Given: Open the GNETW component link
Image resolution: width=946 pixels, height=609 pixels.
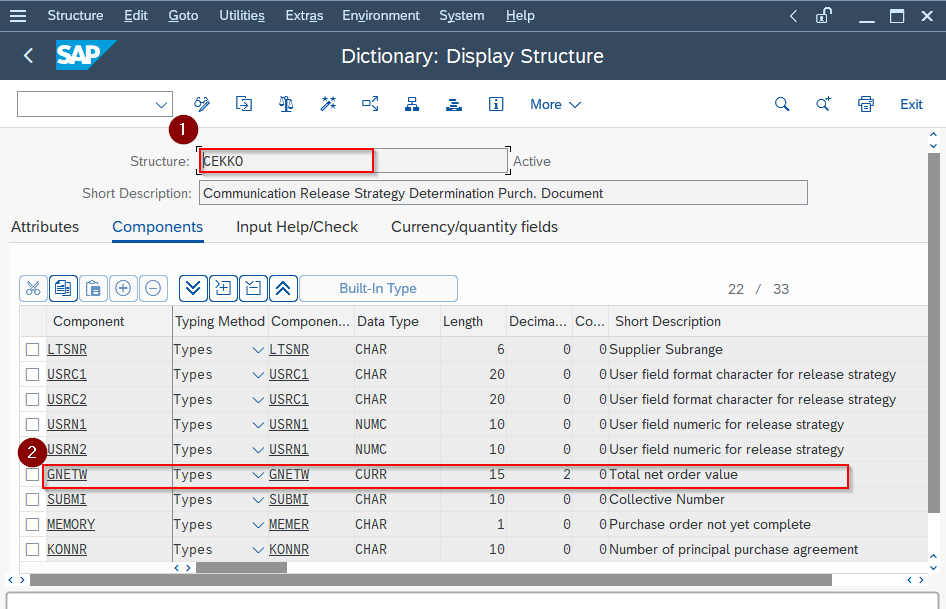Looking at the screenshot, I should click(x=67, y=474).
